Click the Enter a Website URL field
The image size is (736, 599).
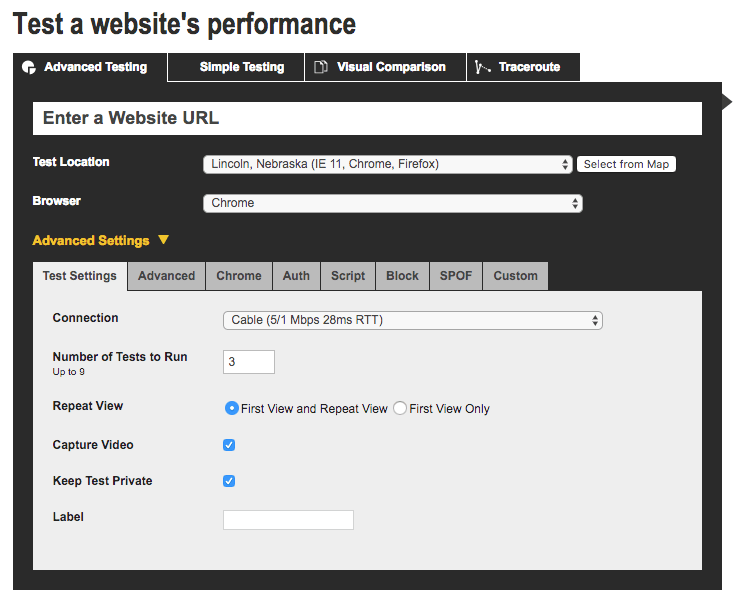[x=368, y=118]
